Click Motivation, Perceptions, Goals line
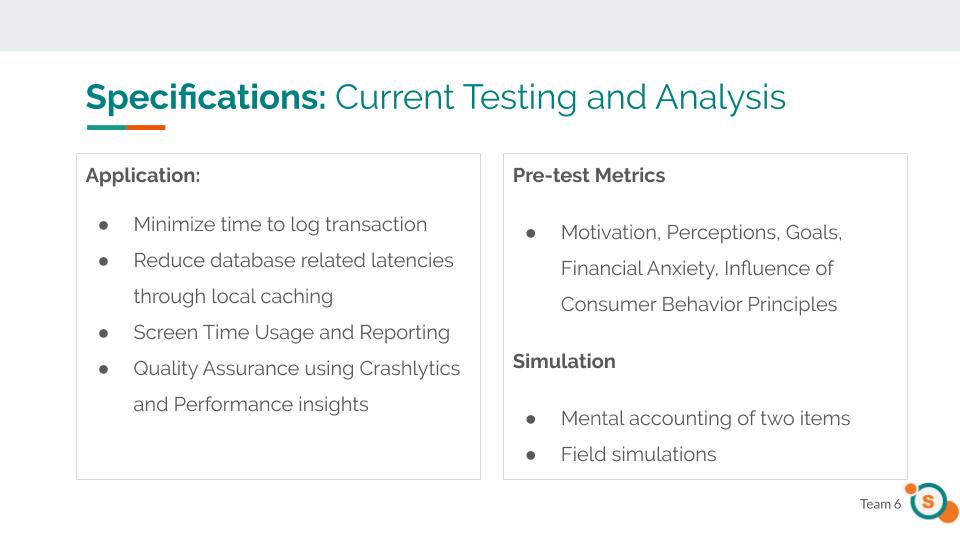The height and width of the screenshot is (540, 960). coord(701,233)
